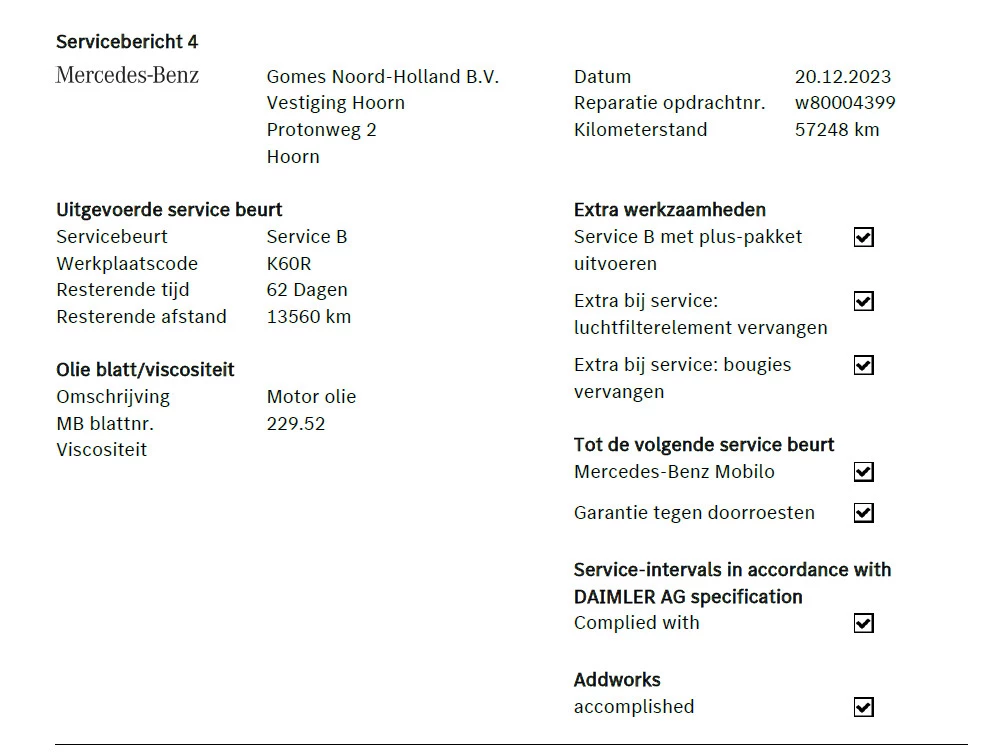Uncheck the Complied with checkbox

(864, 623)
